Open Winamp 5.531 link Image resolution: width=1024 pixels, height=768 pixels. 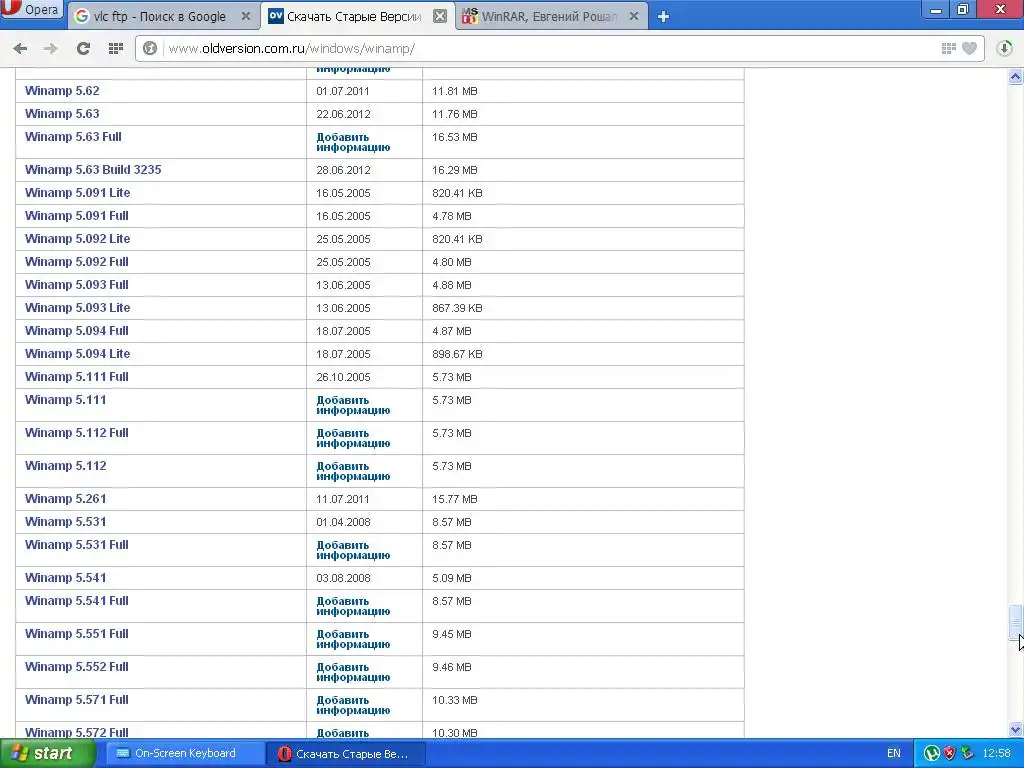(x=65, y=522)
